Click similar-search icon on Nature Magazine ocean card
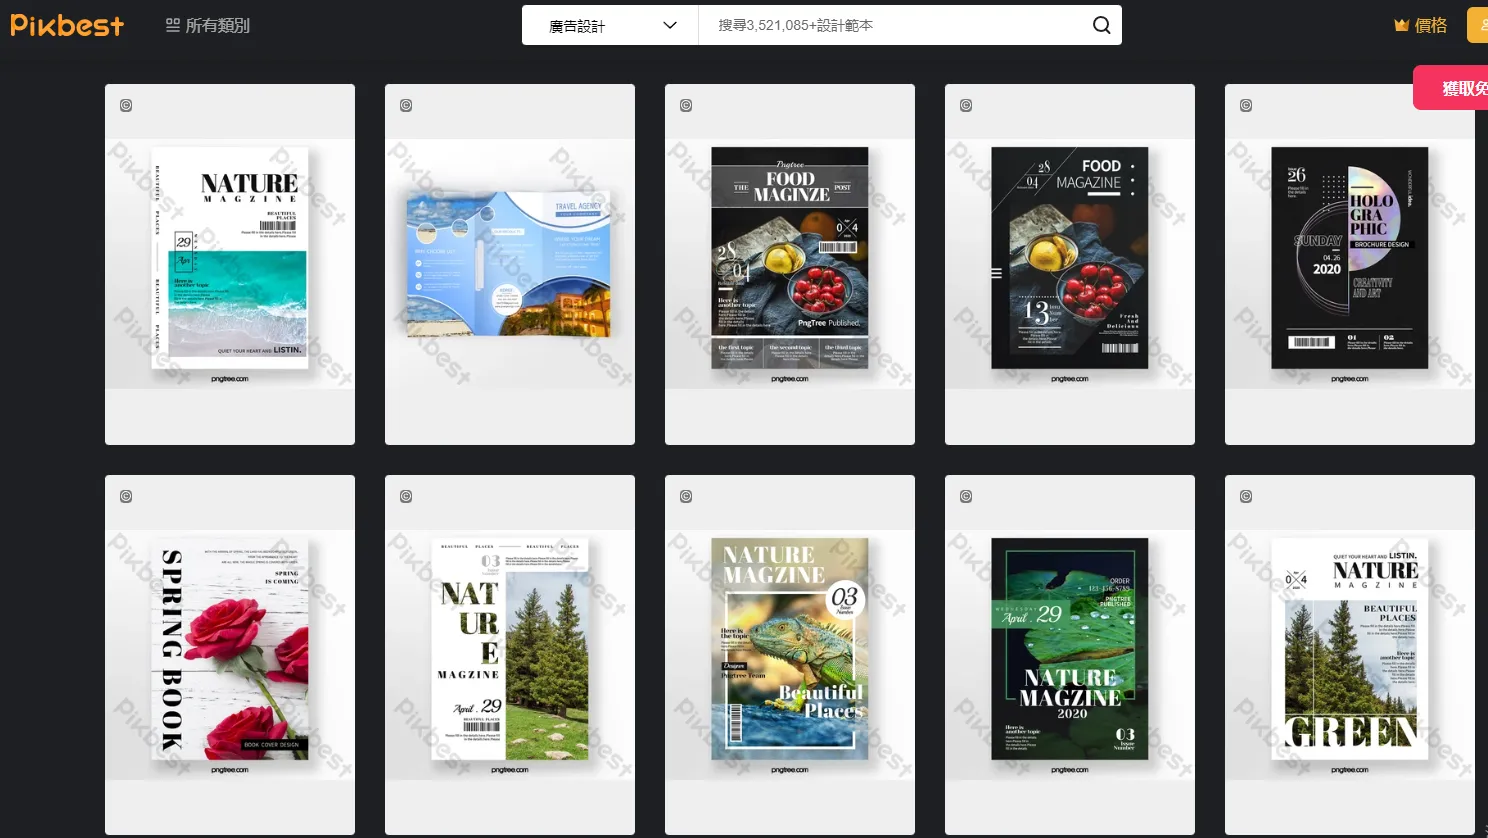Image resolution: width=1488 pixels, height=838 pixels. click(x=126, y=105)
